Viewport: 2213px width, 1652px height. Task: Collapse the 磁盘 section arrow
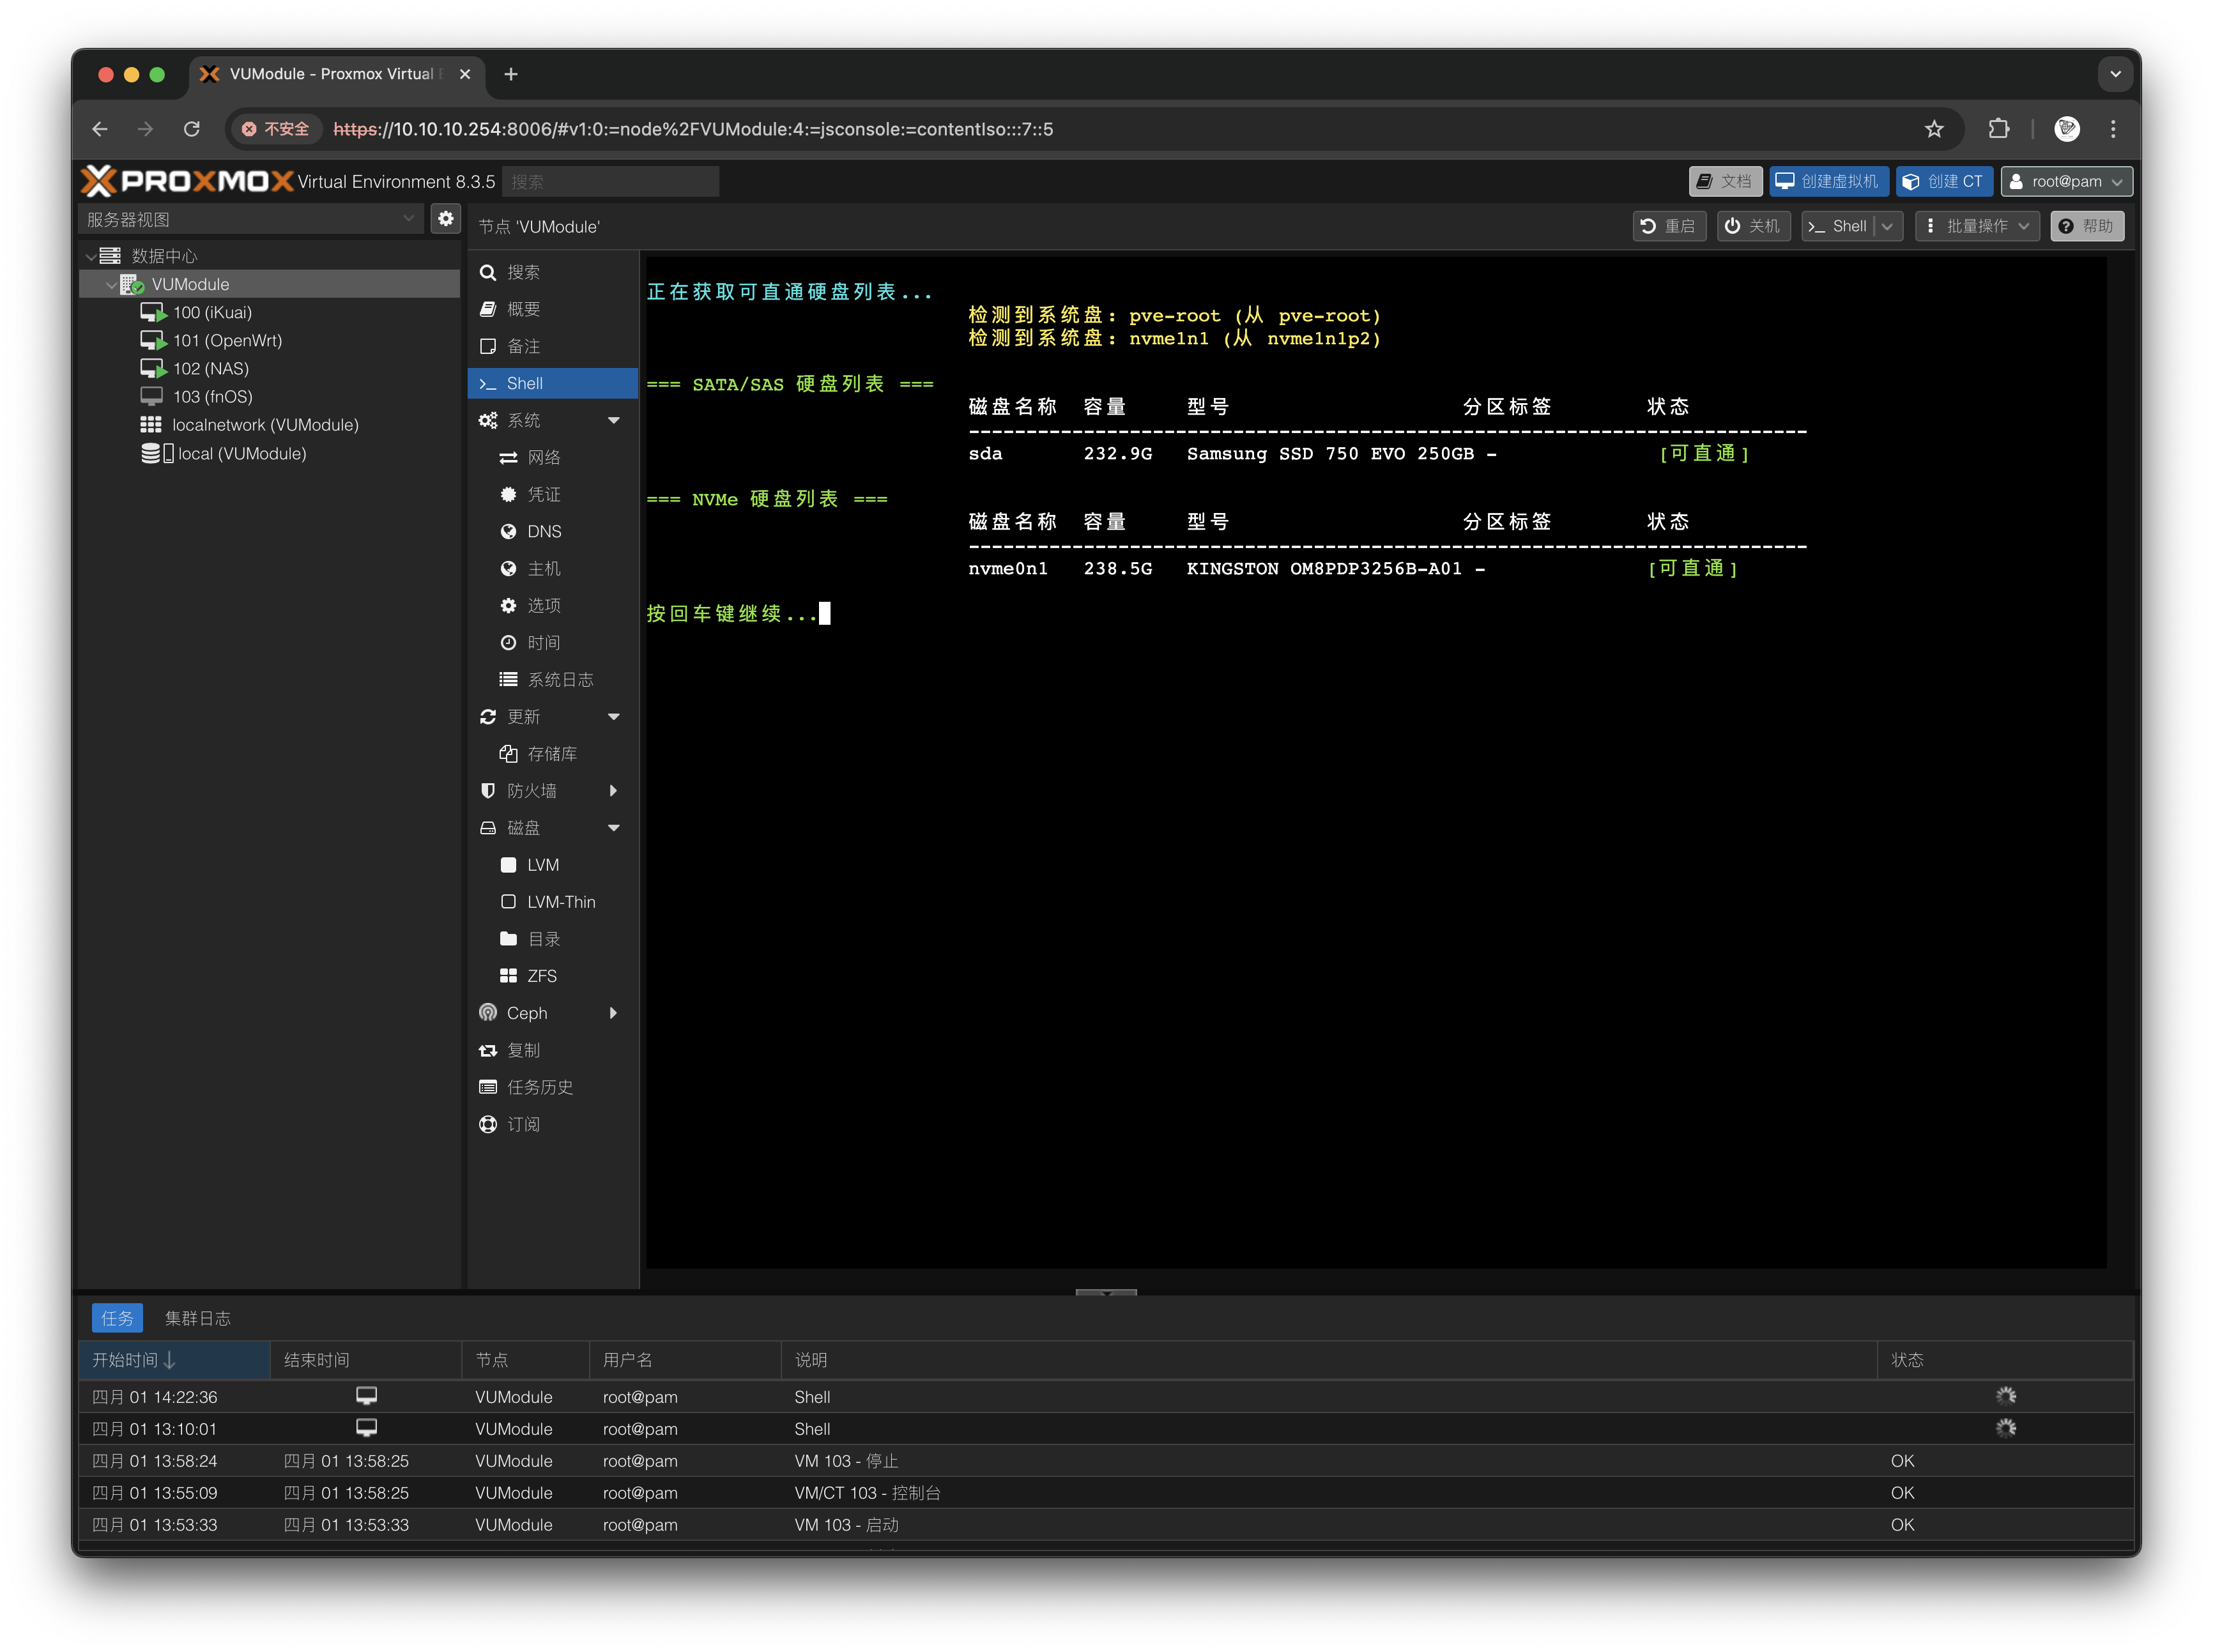point(614,828)
